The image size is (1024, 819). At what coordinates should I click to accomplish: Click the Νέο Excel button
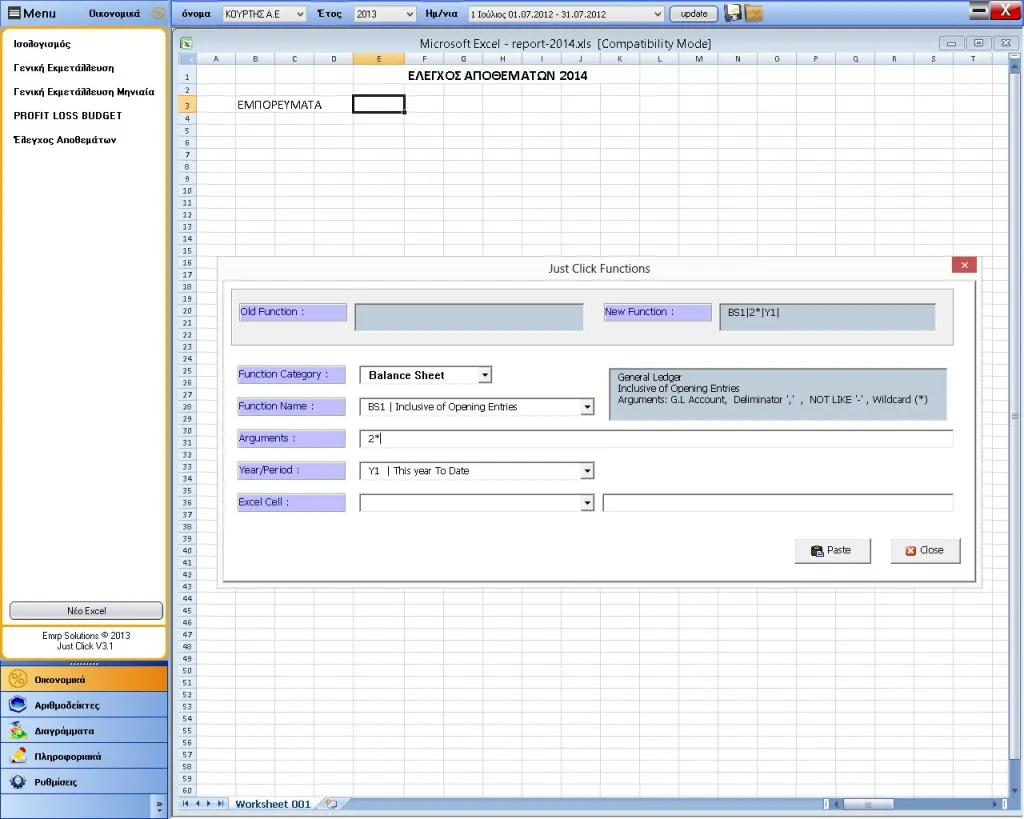point(86,611)
